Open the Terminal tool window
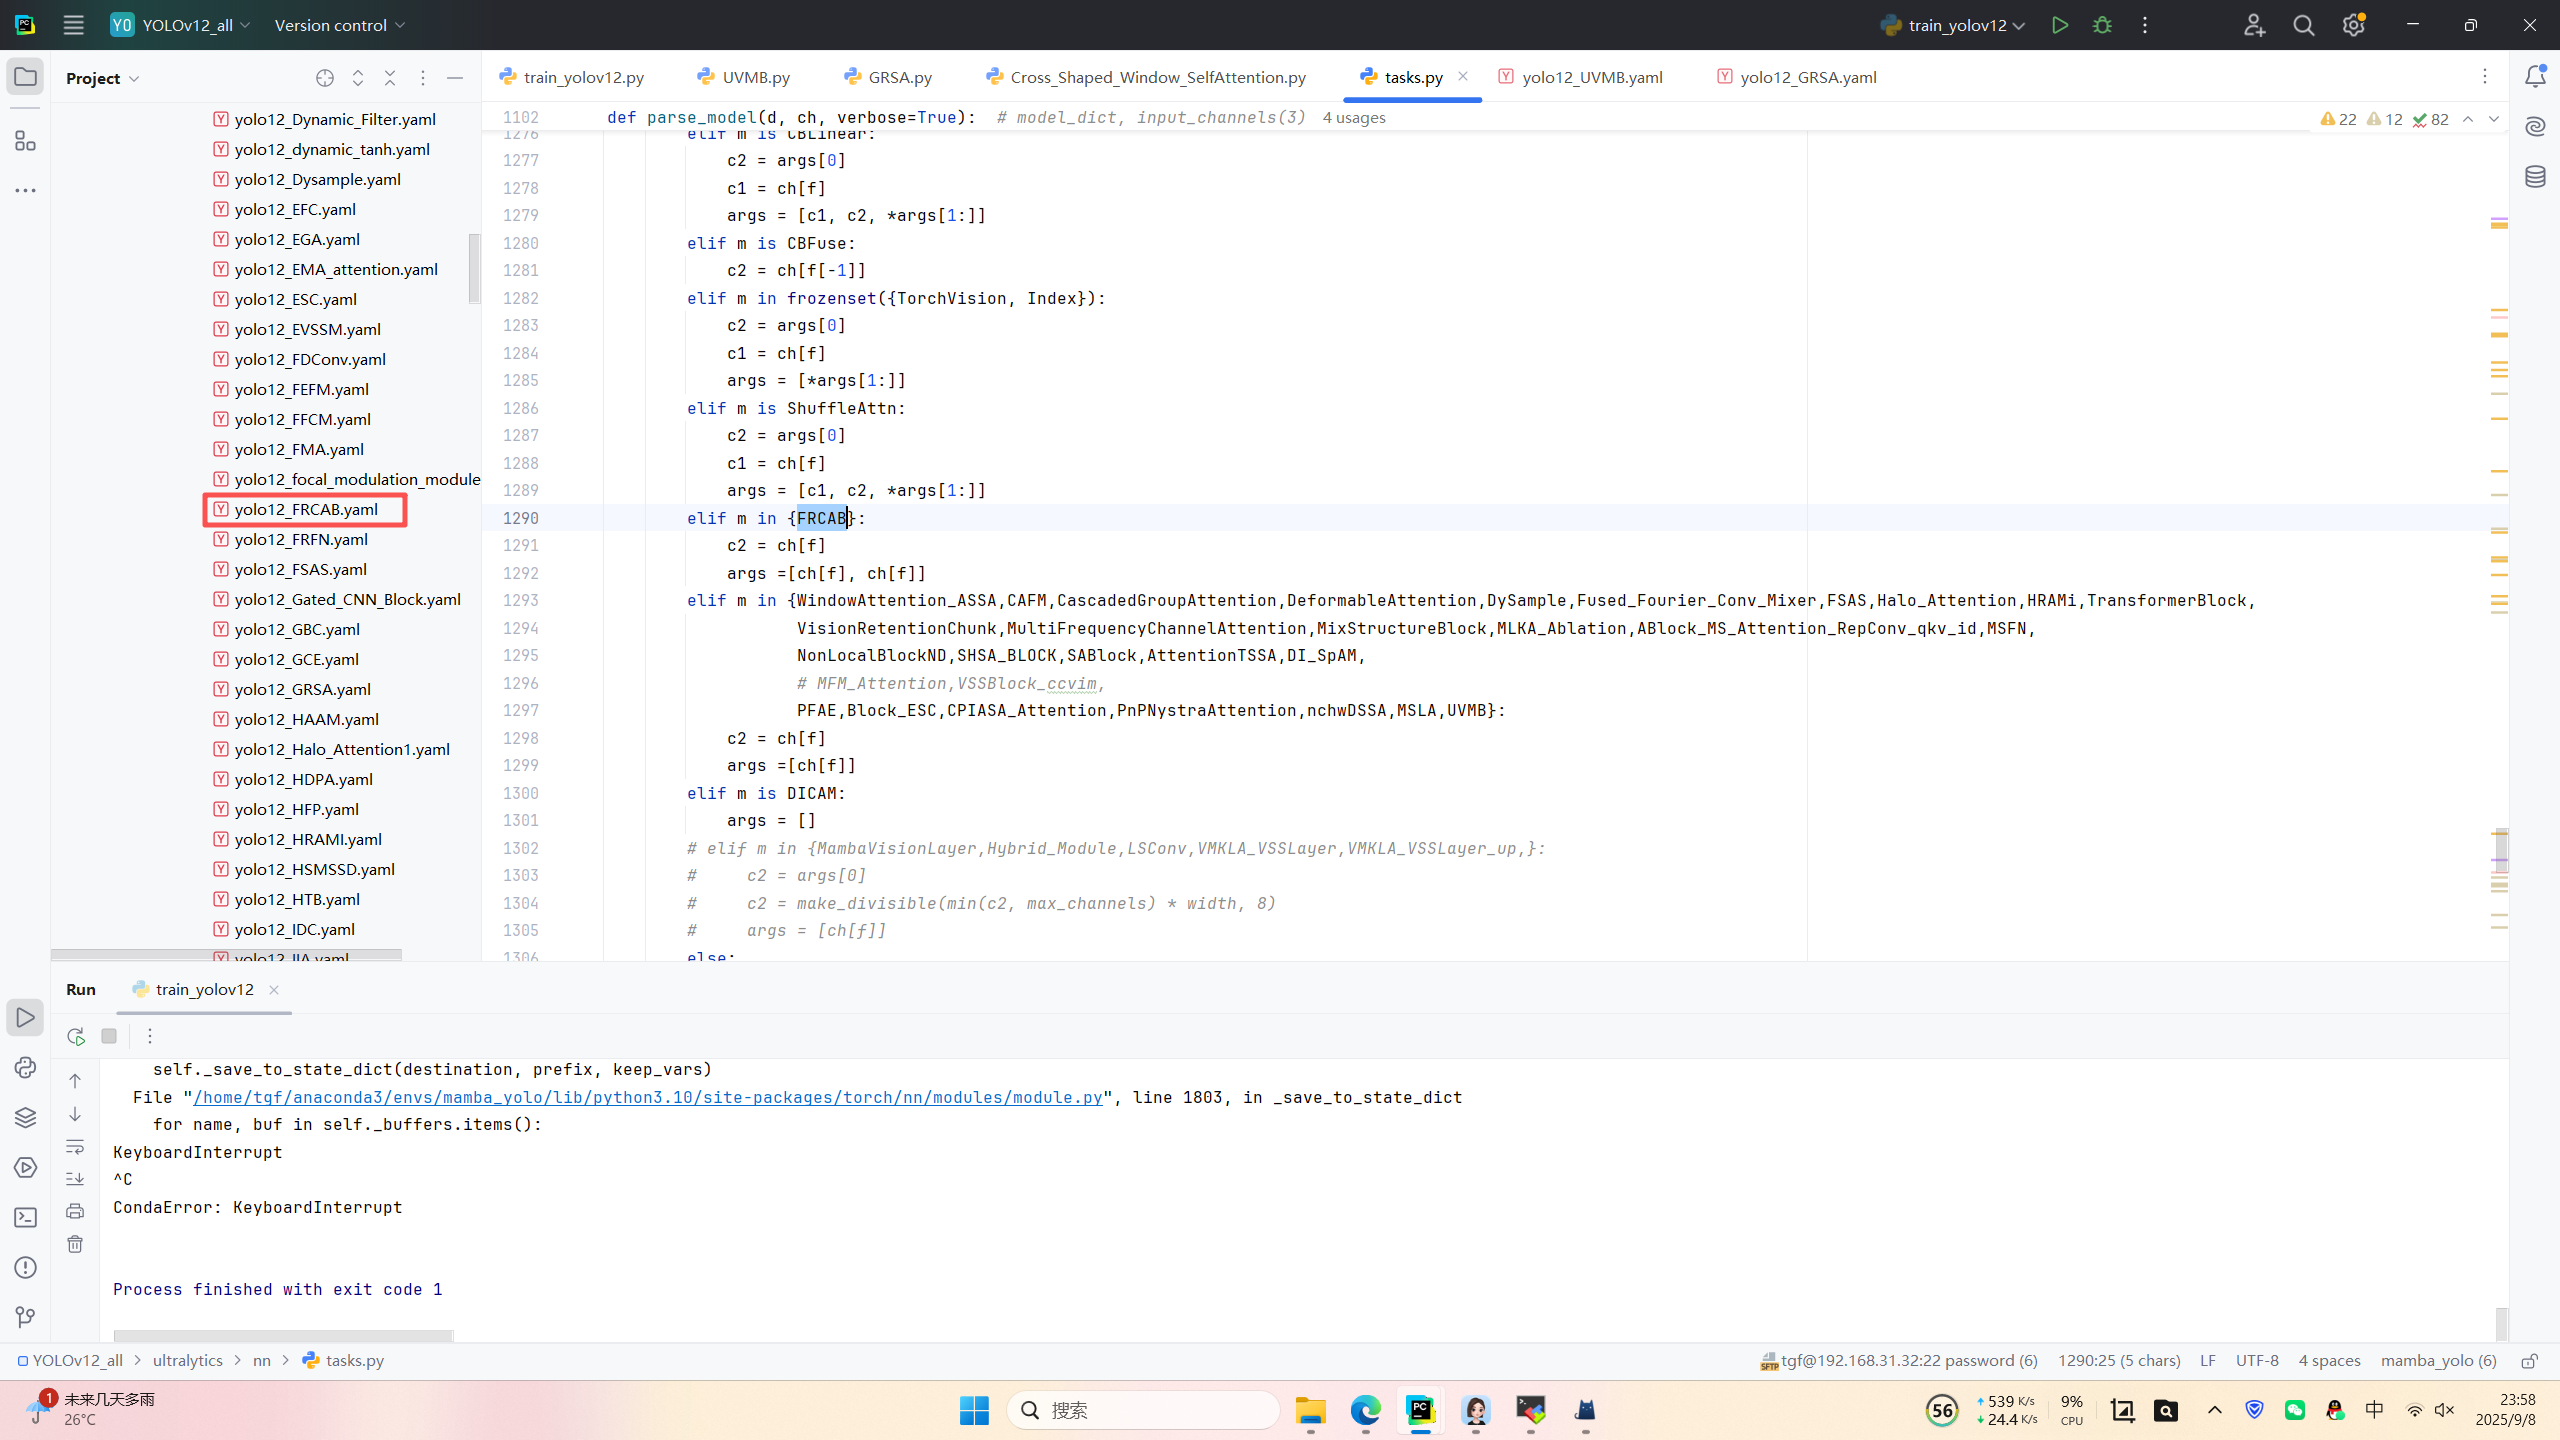Screen dimensions: 2560x1440 pyautogui.click(x=25, y=1217)
